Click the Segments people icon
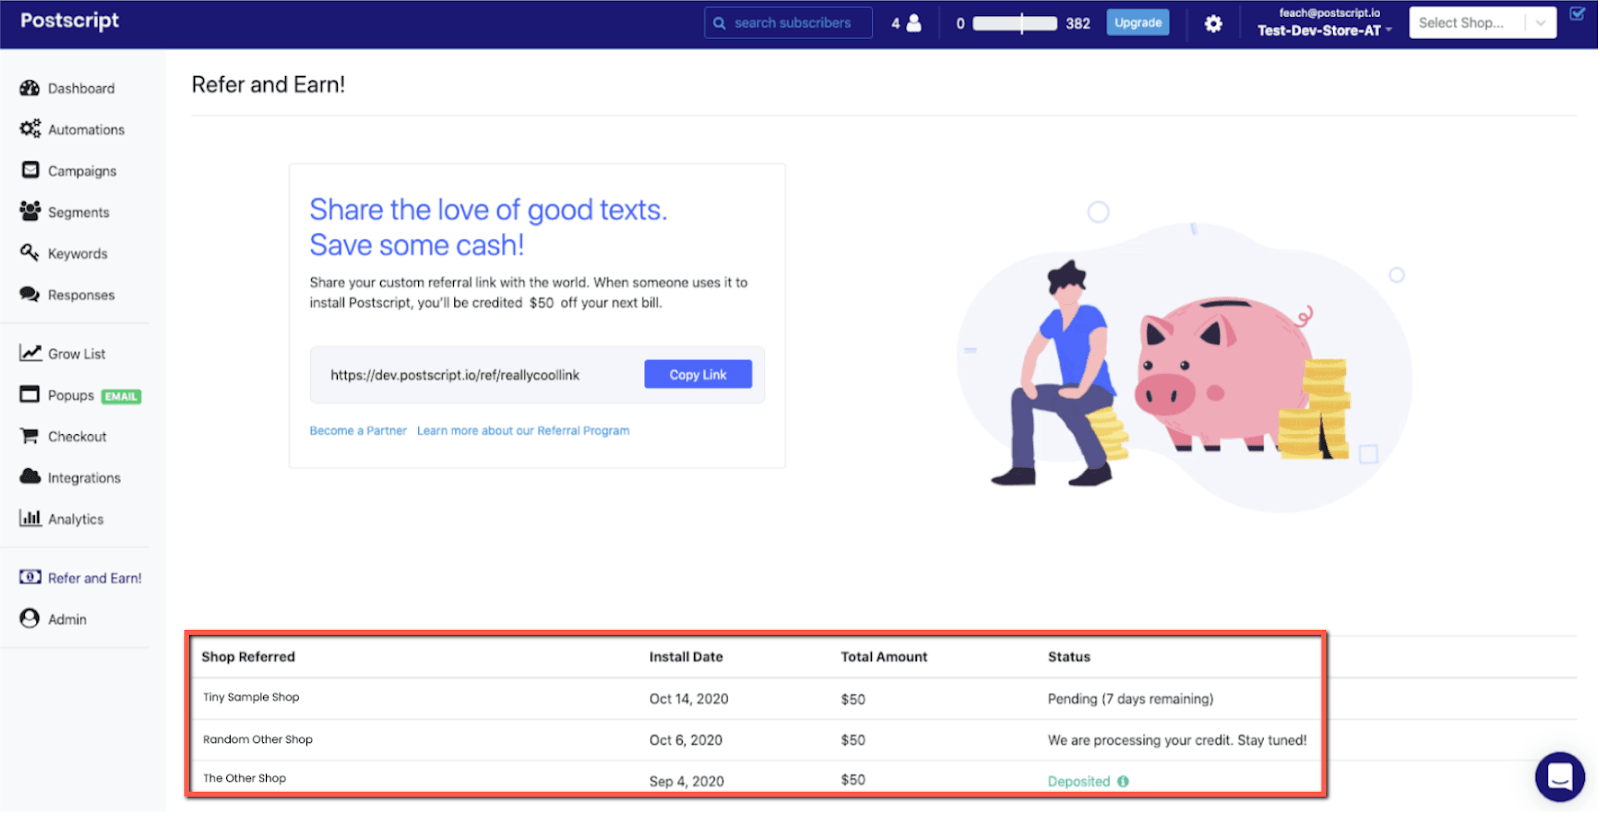 (x=30, y=211)
